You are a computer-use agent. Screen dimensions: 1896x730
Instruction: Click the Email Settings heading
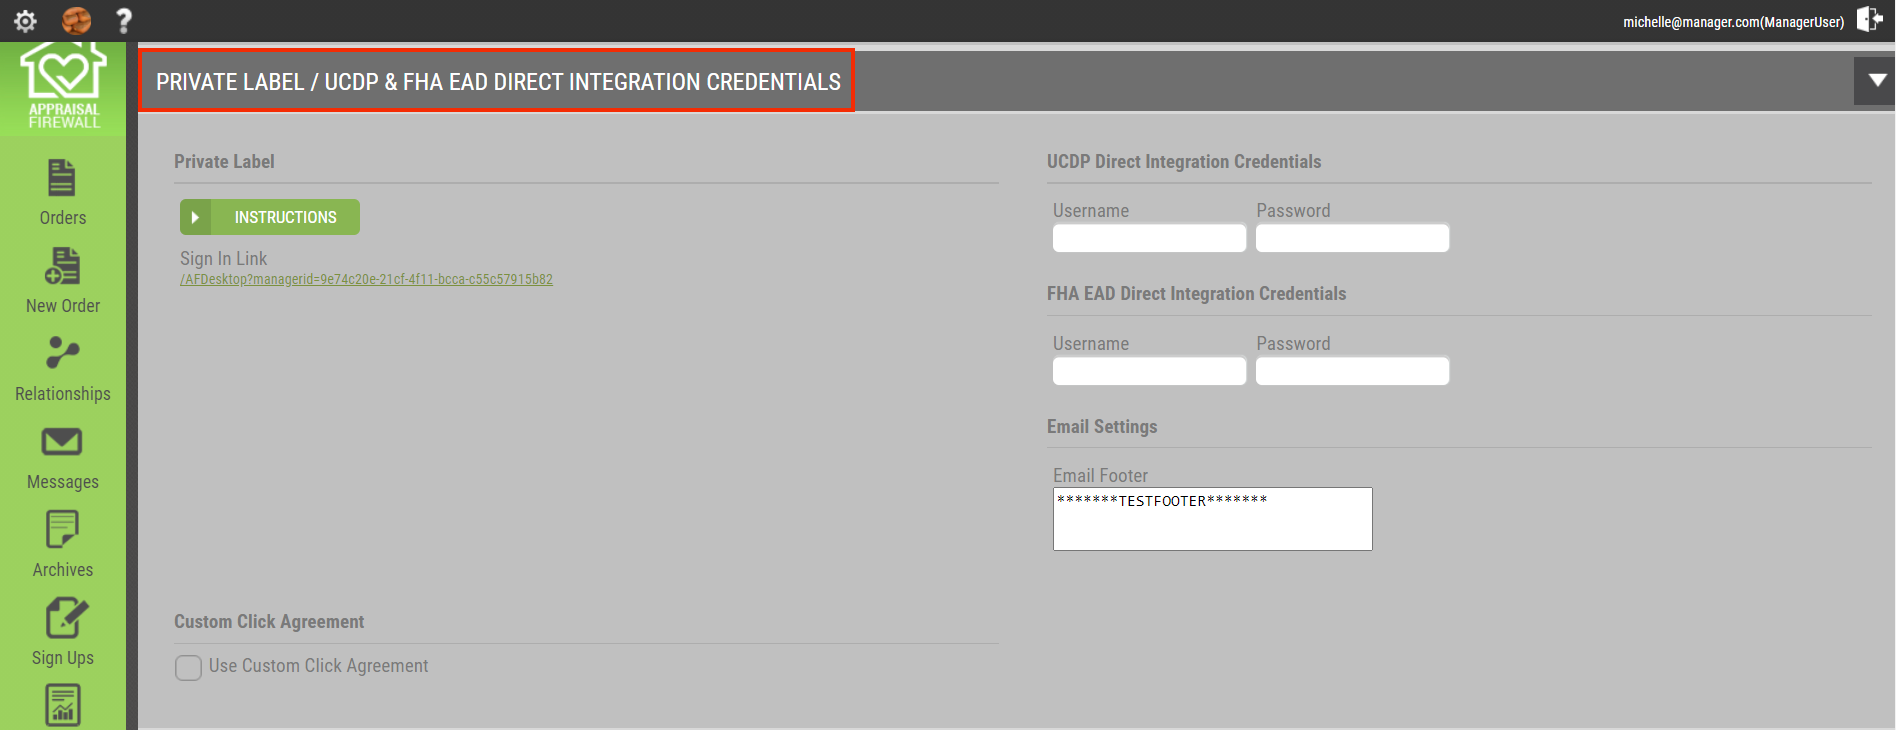pyautogui.click(x=1102, y=427)
